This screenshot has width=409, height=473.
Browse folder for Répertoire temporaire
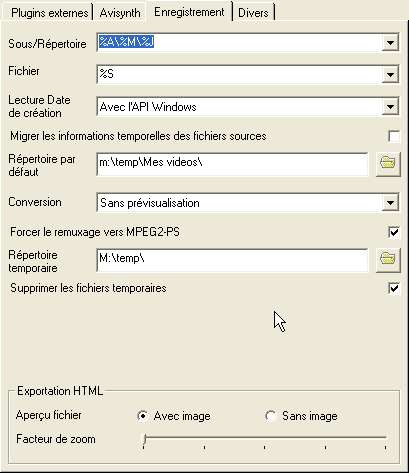point(388,260)
